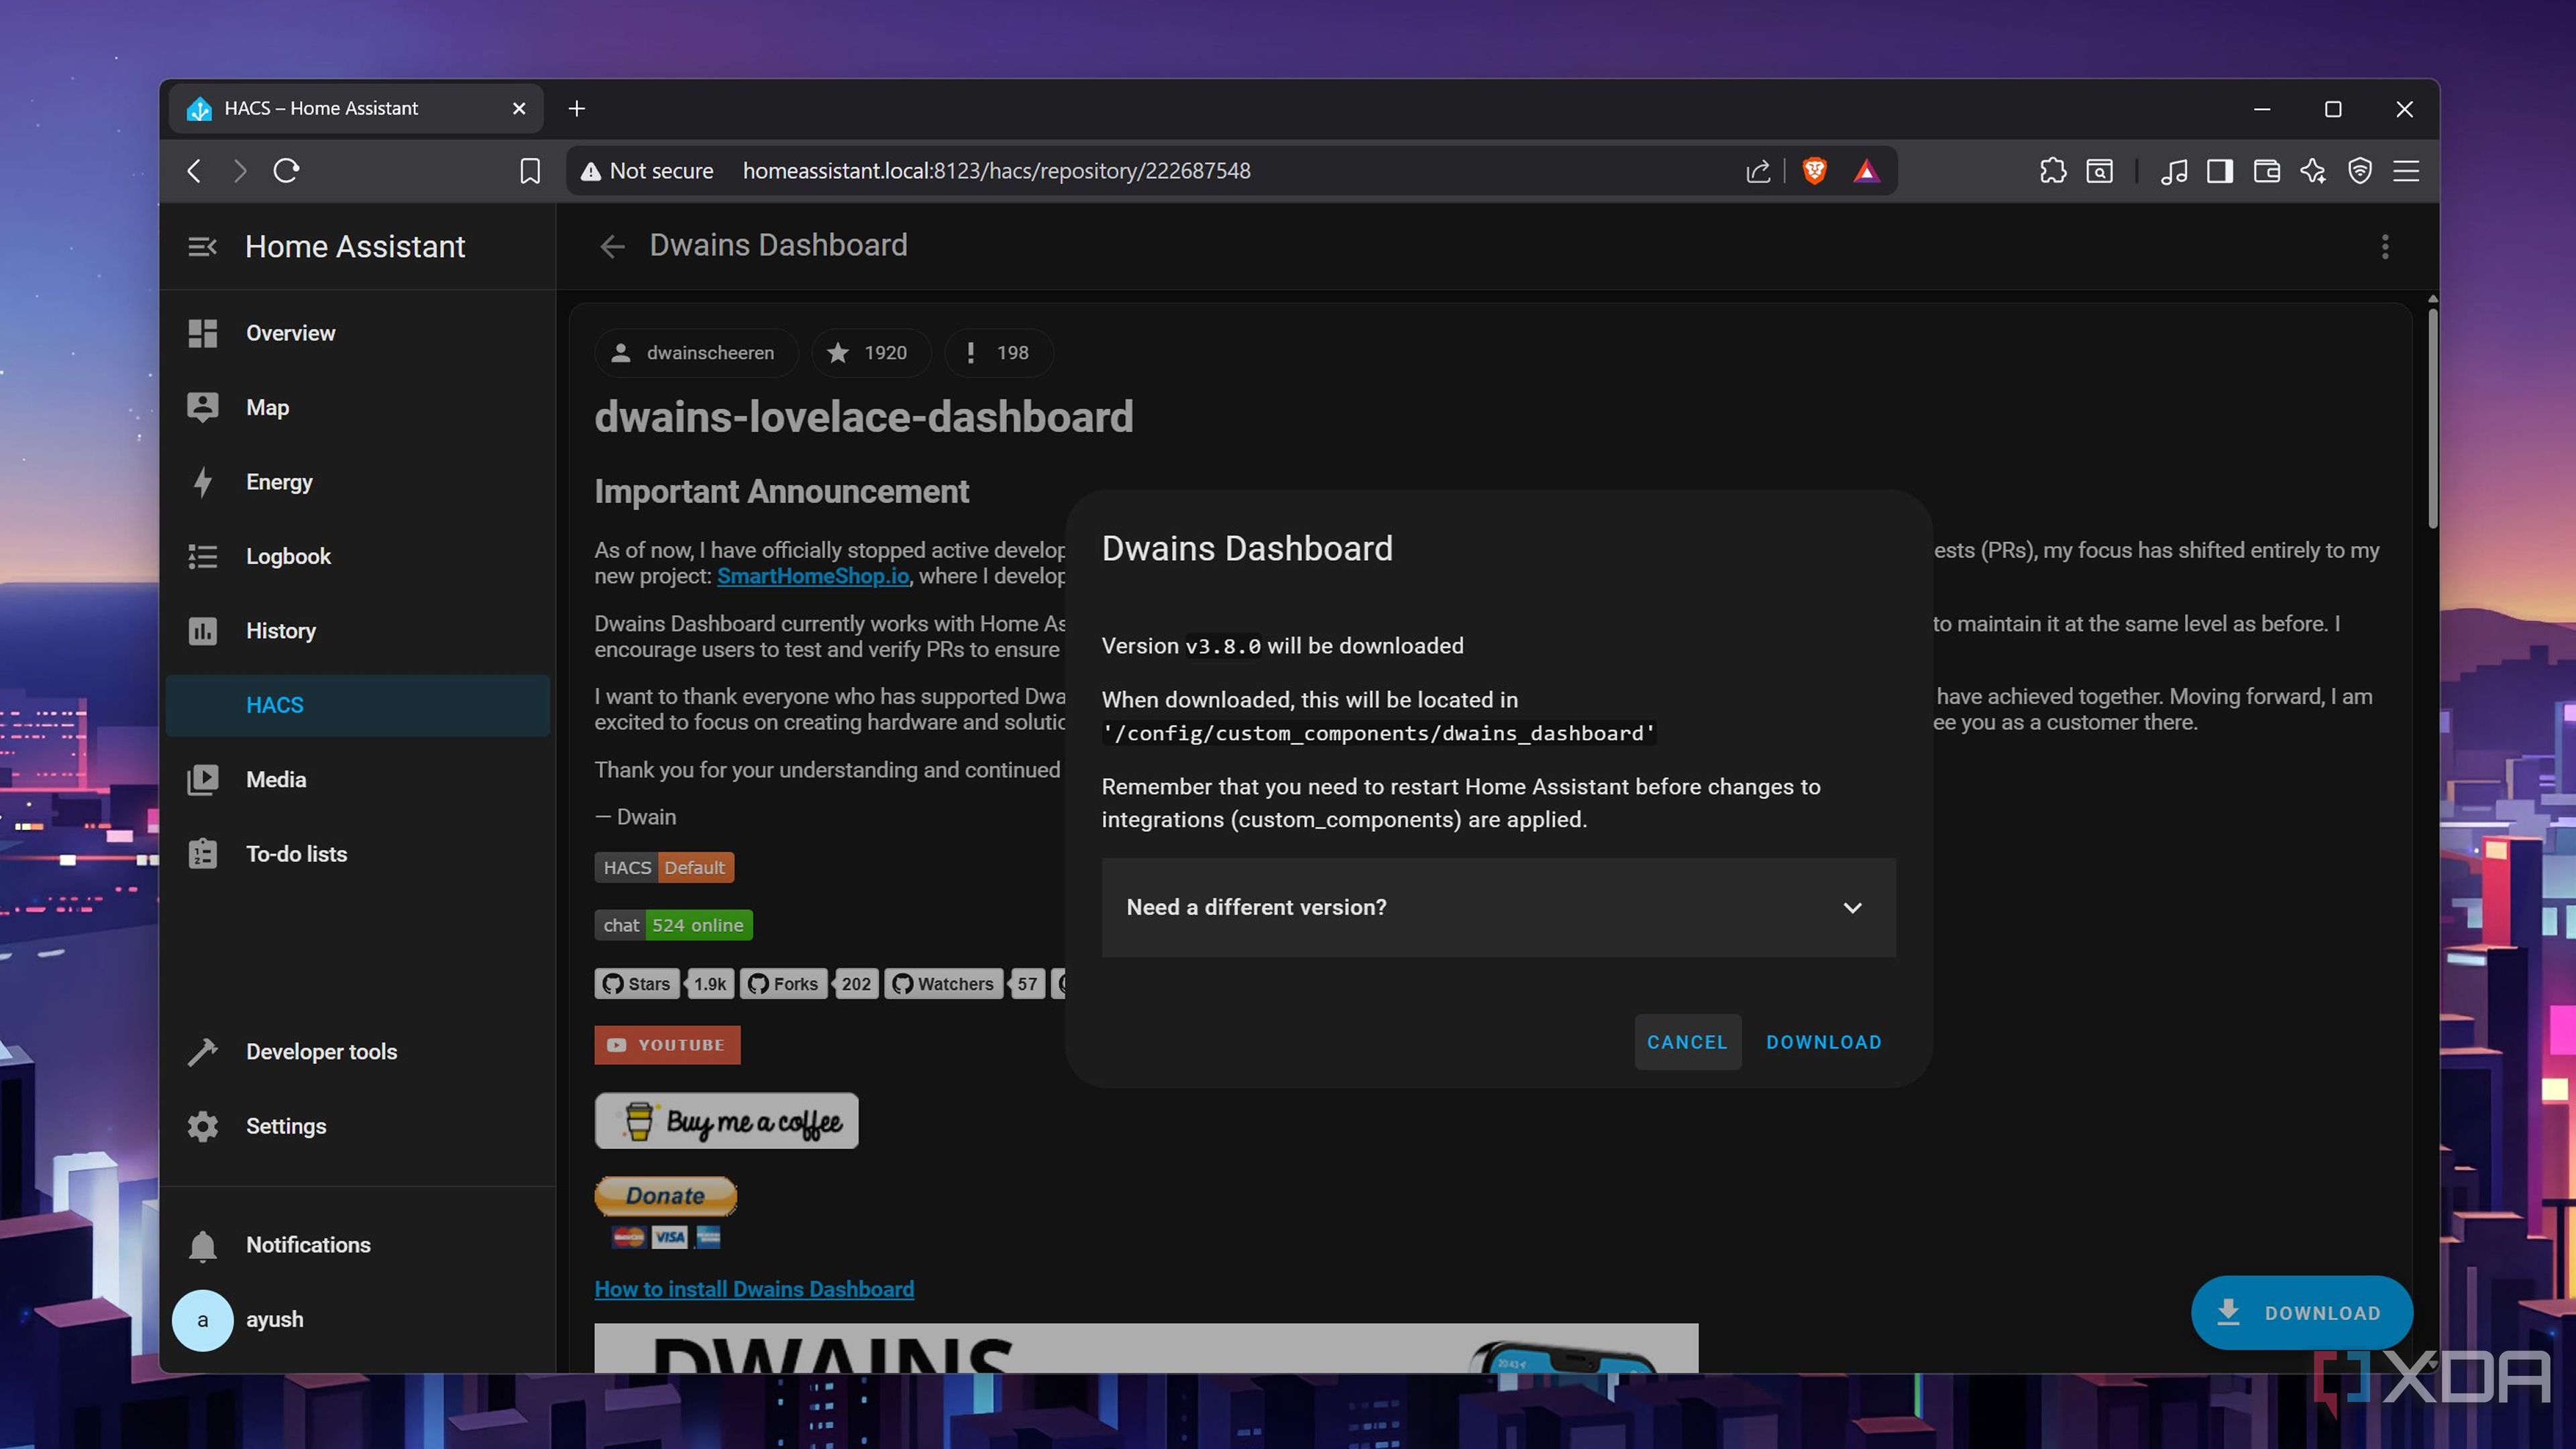
Task: Click the History chart icon
Action: [202, 631]
